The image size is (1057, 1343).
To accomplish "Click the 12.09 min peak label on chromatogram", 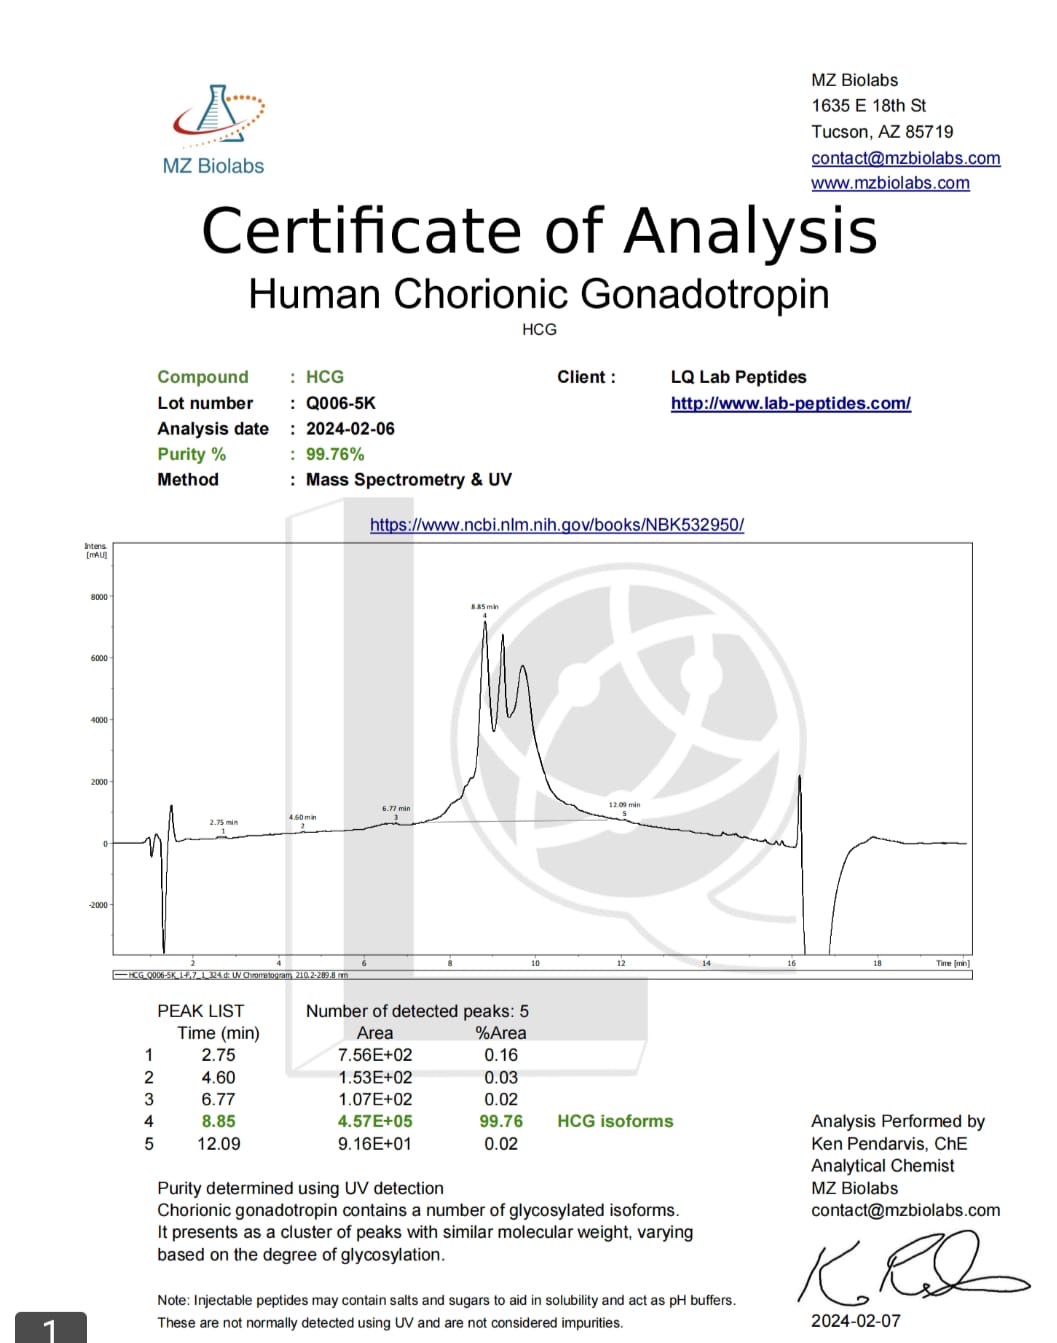I will pos(624,805).
